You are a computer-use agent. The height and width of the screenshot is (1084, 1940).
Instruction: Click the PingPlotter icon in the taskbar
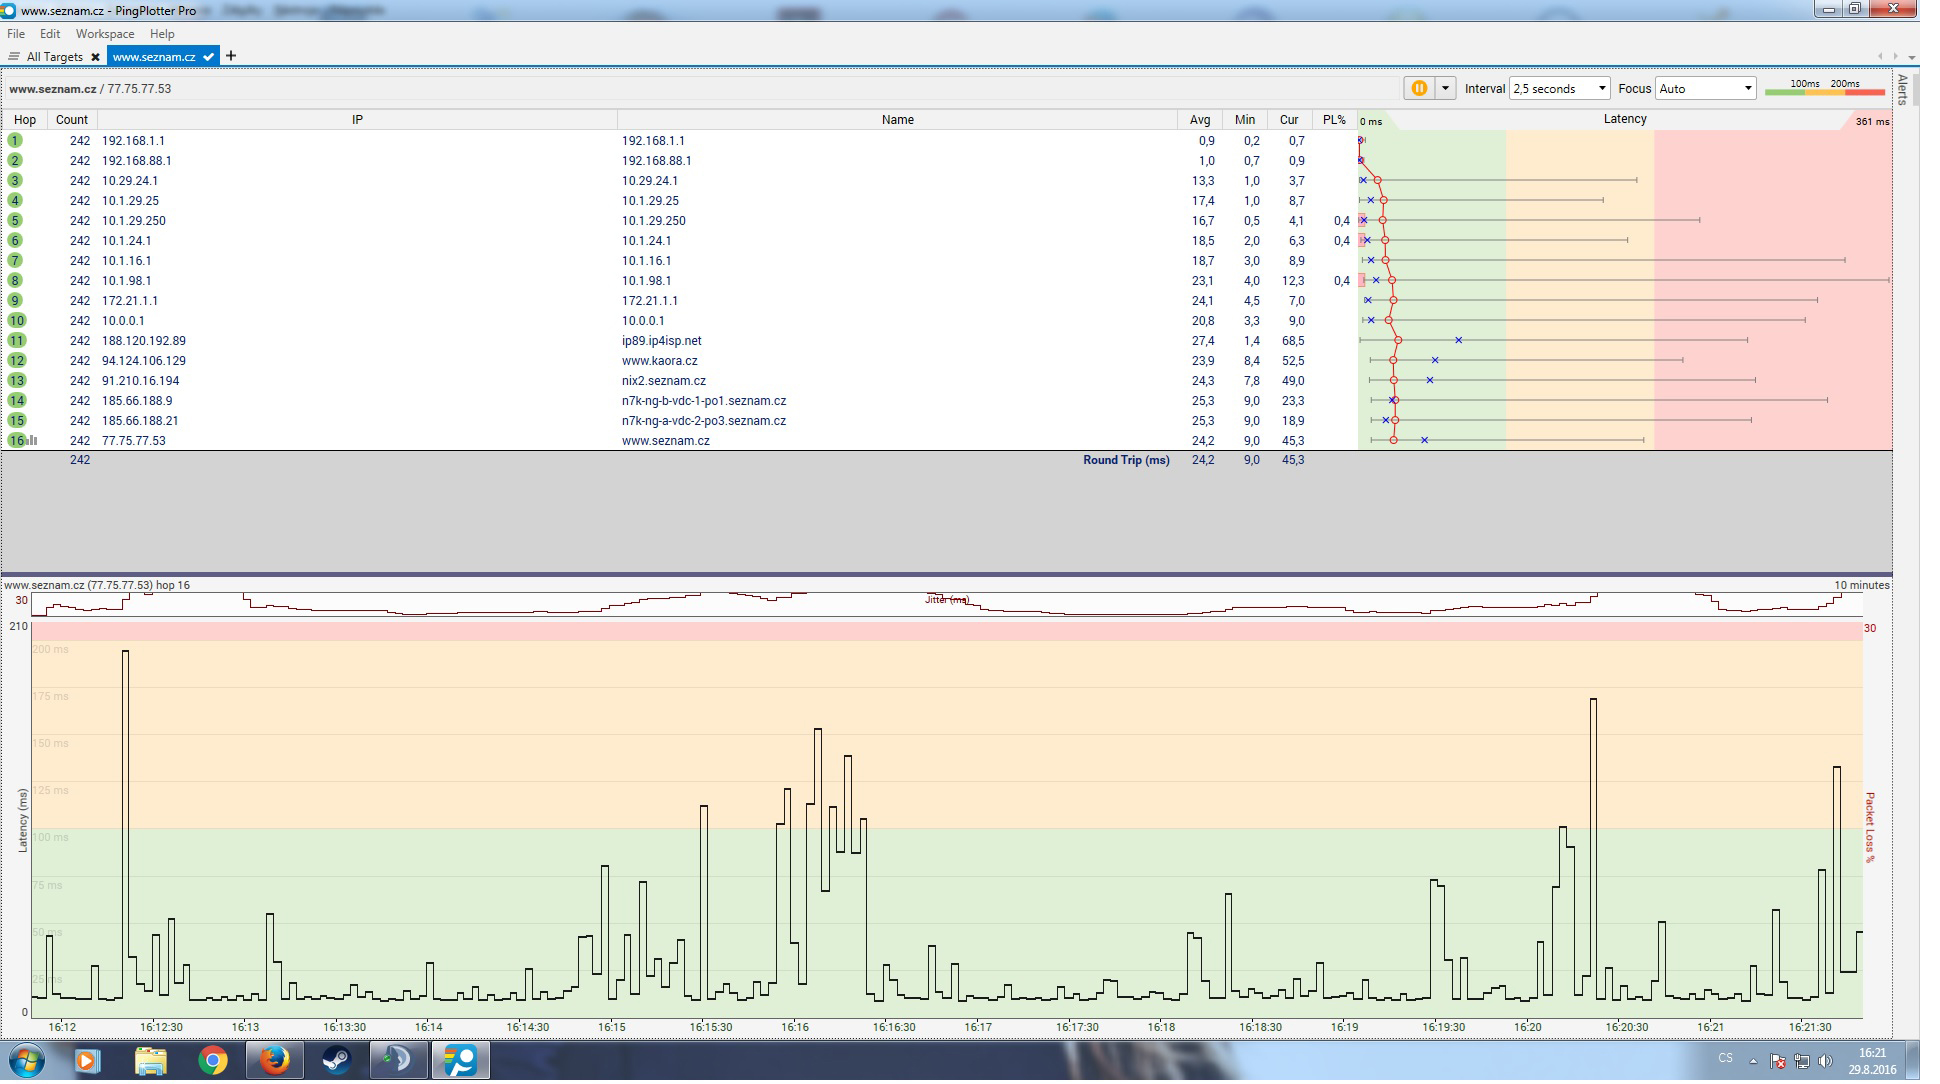(460, 1060)
